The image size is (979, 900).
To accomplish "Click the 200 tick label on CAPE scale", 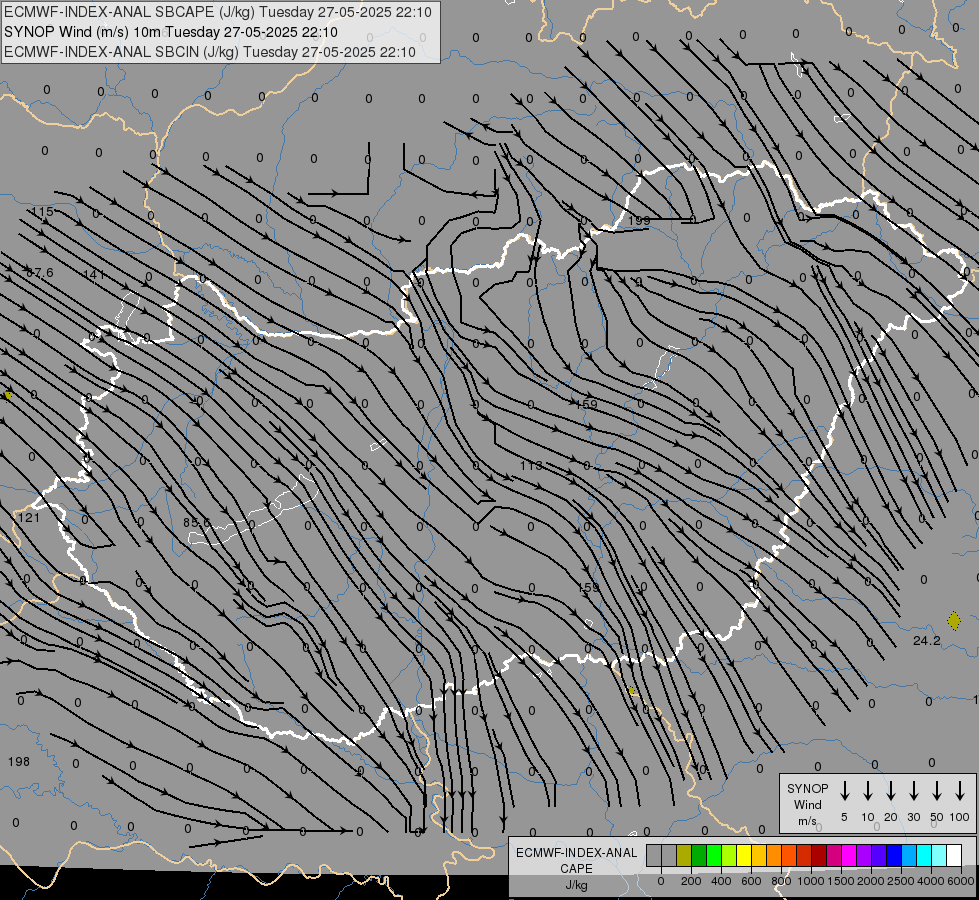I will click(691, 881).
